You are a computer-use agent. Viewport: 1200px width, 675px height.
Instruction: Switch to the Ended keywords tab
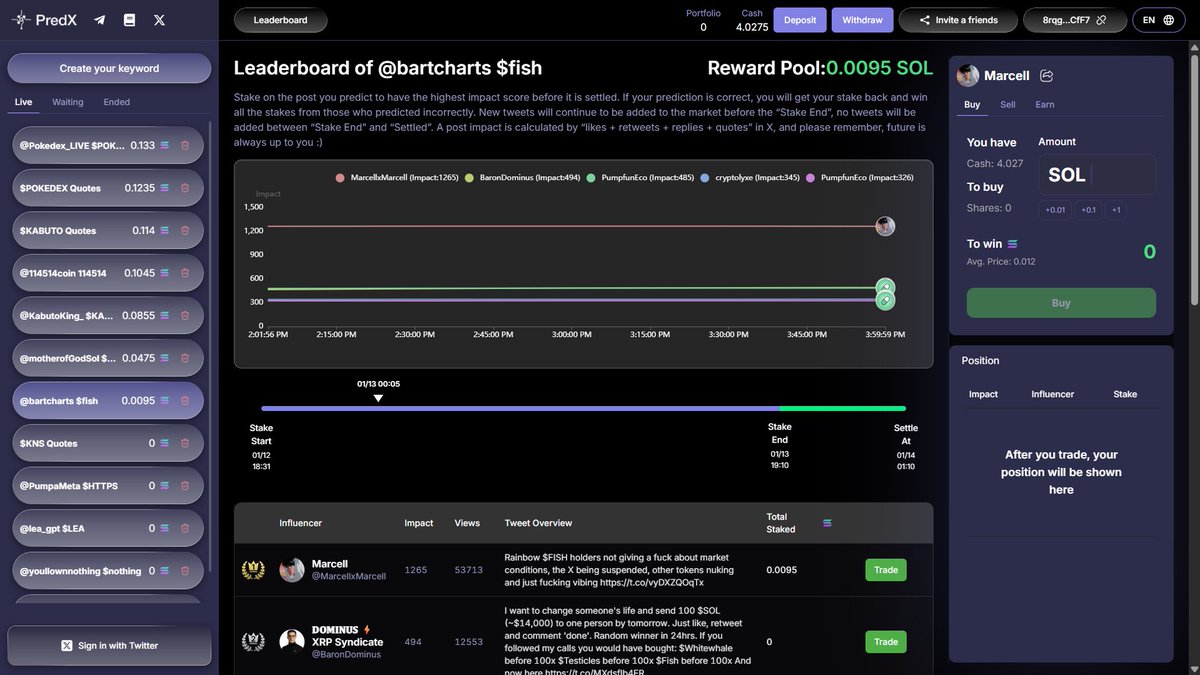117,102
